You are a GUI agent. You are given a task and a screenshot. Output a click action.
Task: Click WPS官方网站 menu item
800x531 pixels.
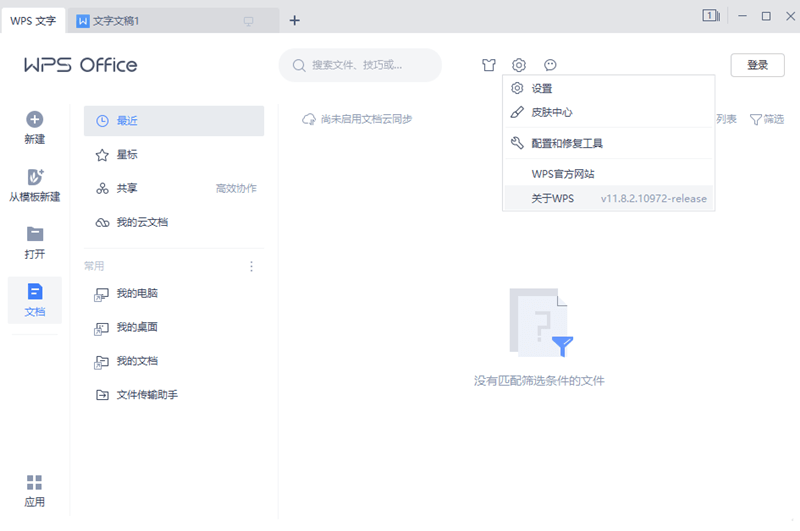click(x=563, y=174)
